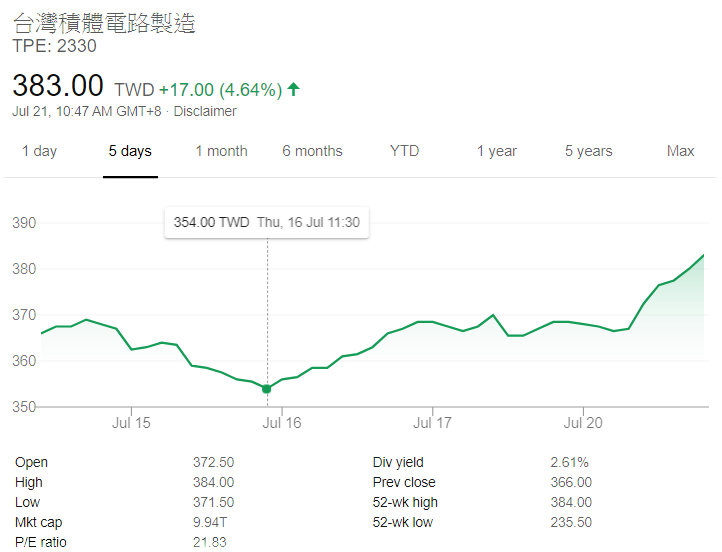Click the 52-wk high value 384.00
Screen dimensions: 722x552
[x=571, y=502]
